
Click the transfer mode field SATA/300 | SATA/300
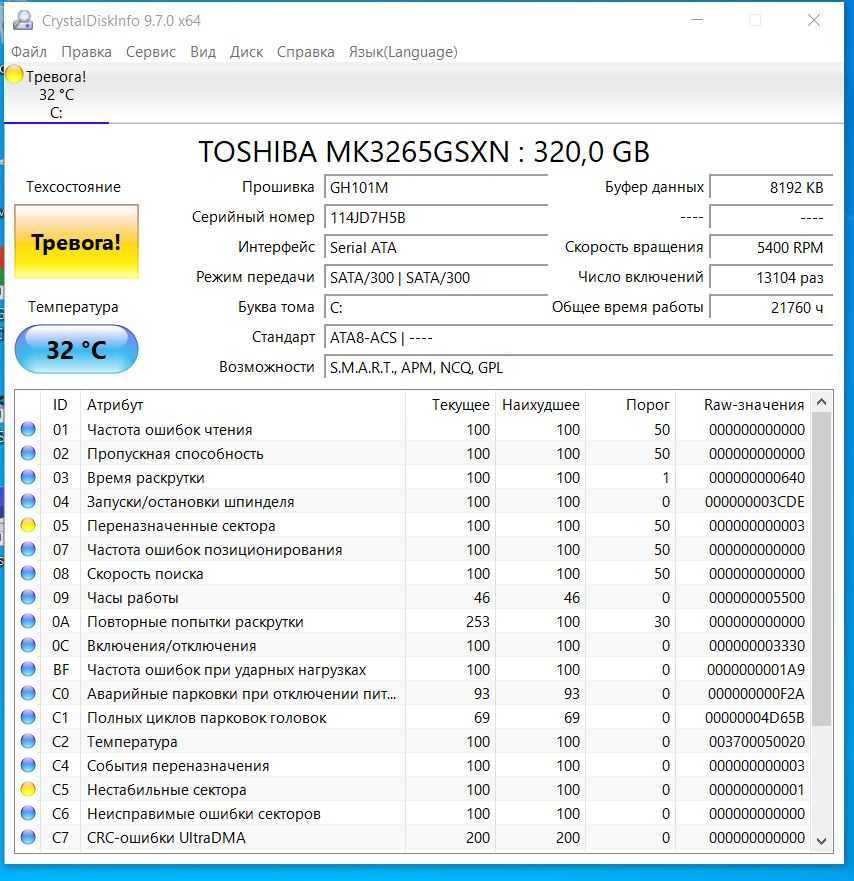coord(436,278)
